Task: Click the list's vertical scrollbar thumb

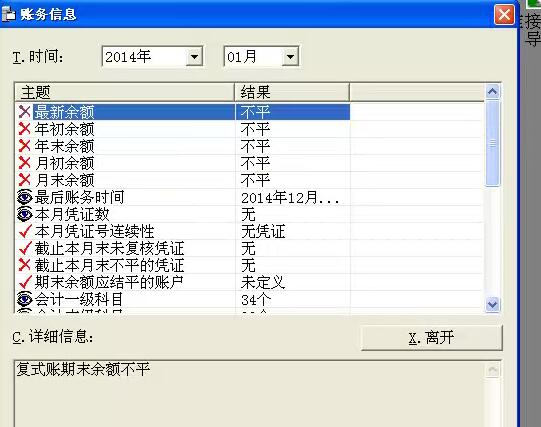Action: pyautogui.click(x=492, y=143)
